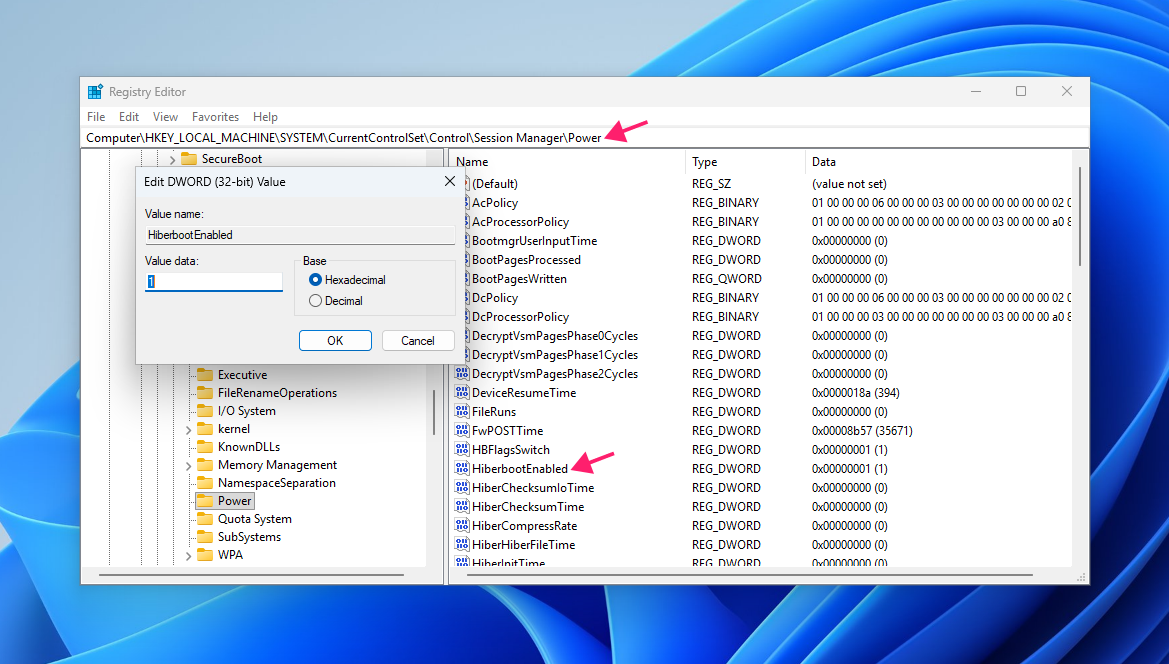The width and height of the screenshot is (1169, 664).
Task: Expand the SecureBoot tree node
Action: 172,159
